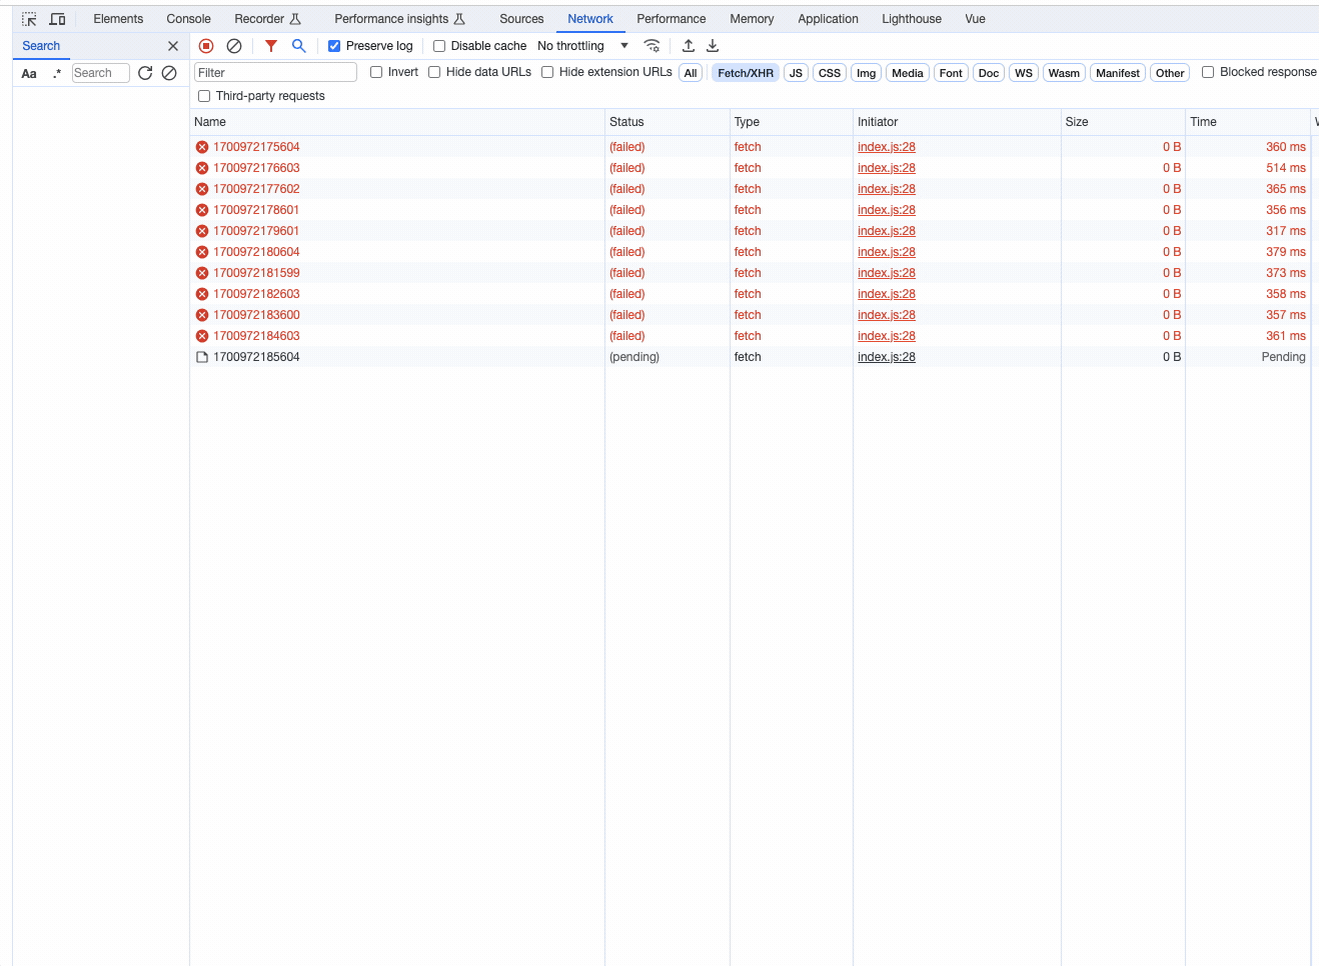Enable Match Case in search sidebar
1319x966 pixels.
coord(29,73)
